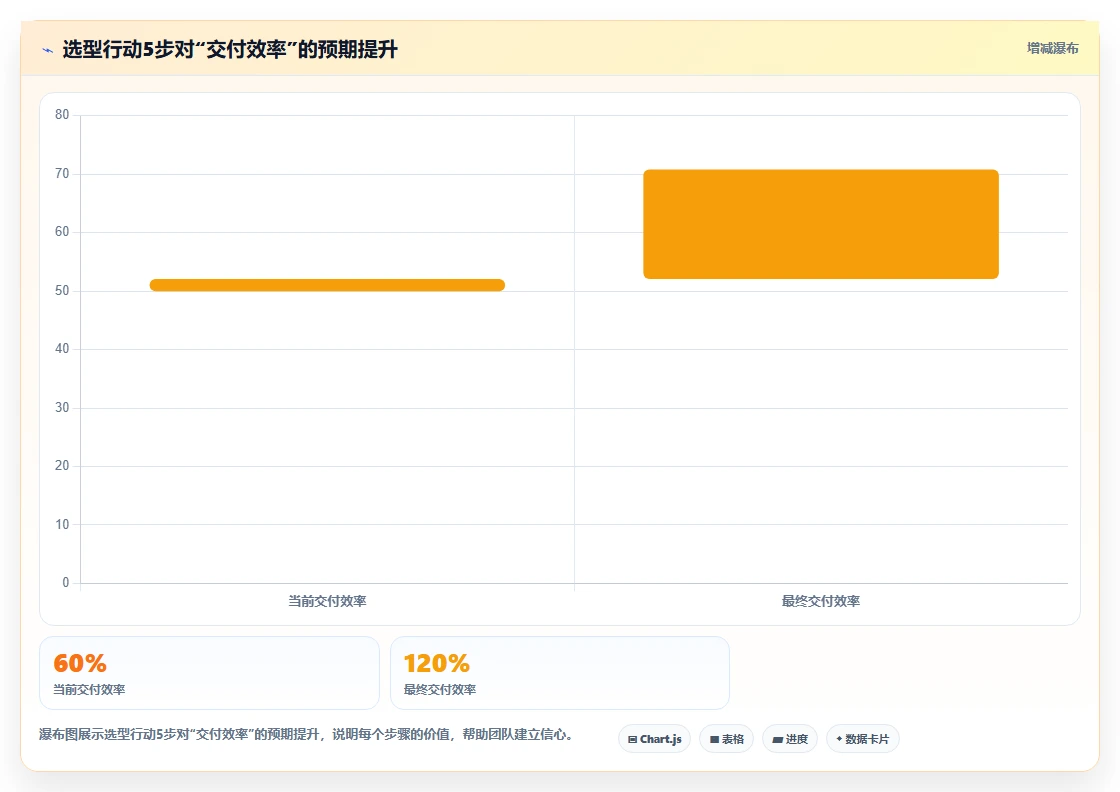
Task: Click the chart title 选型行动5步对“交付效率”的预期提升
Action: coord(230,49)
